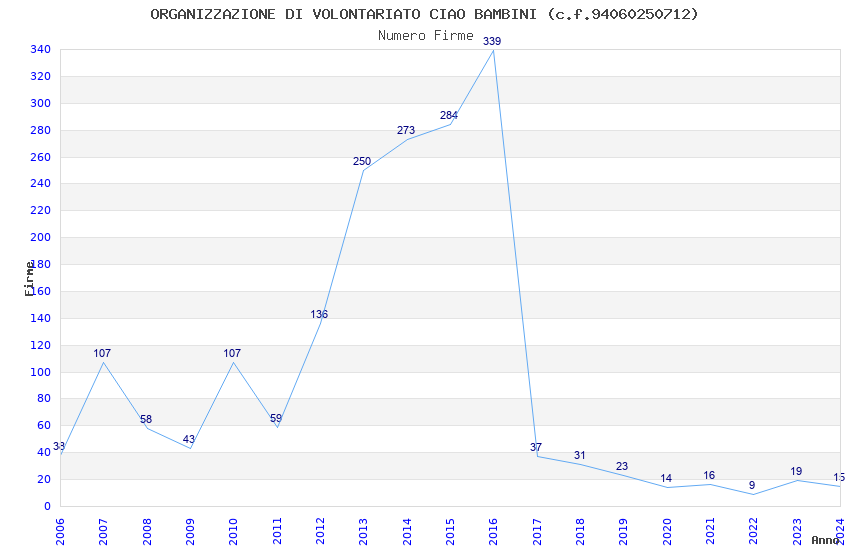
Task: Select the data label 250
Action: pos(362,161)
